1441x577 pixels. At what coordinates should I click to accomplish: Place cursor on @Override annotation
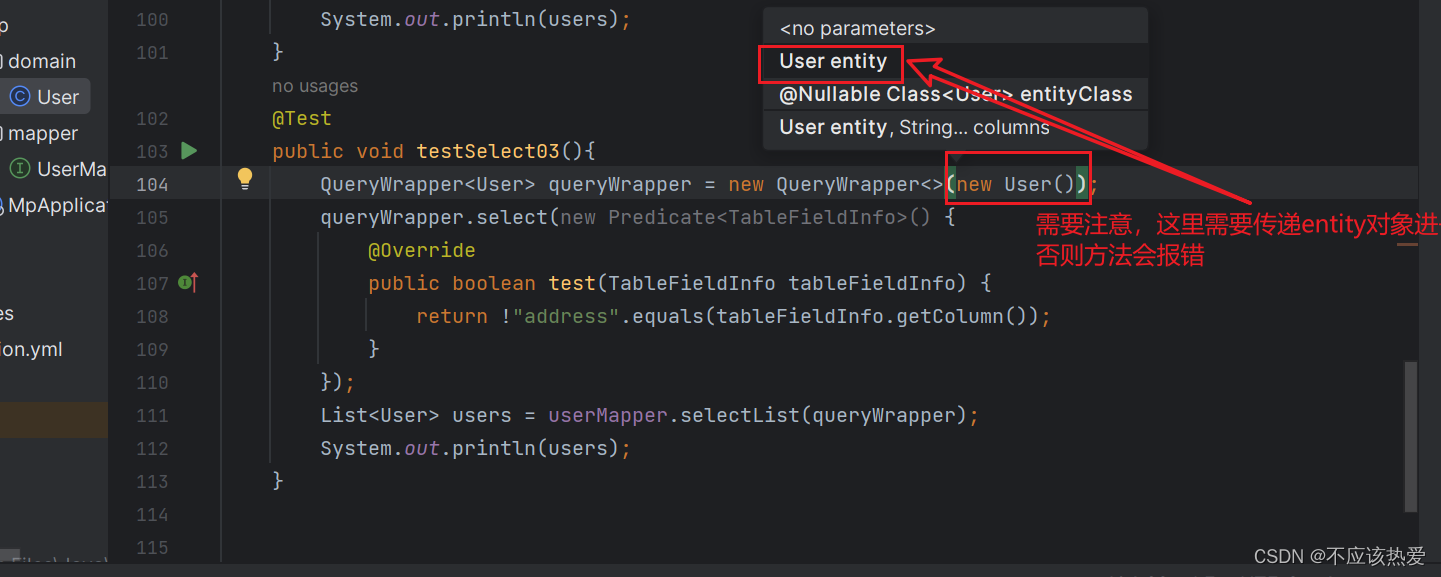[422, 250]
